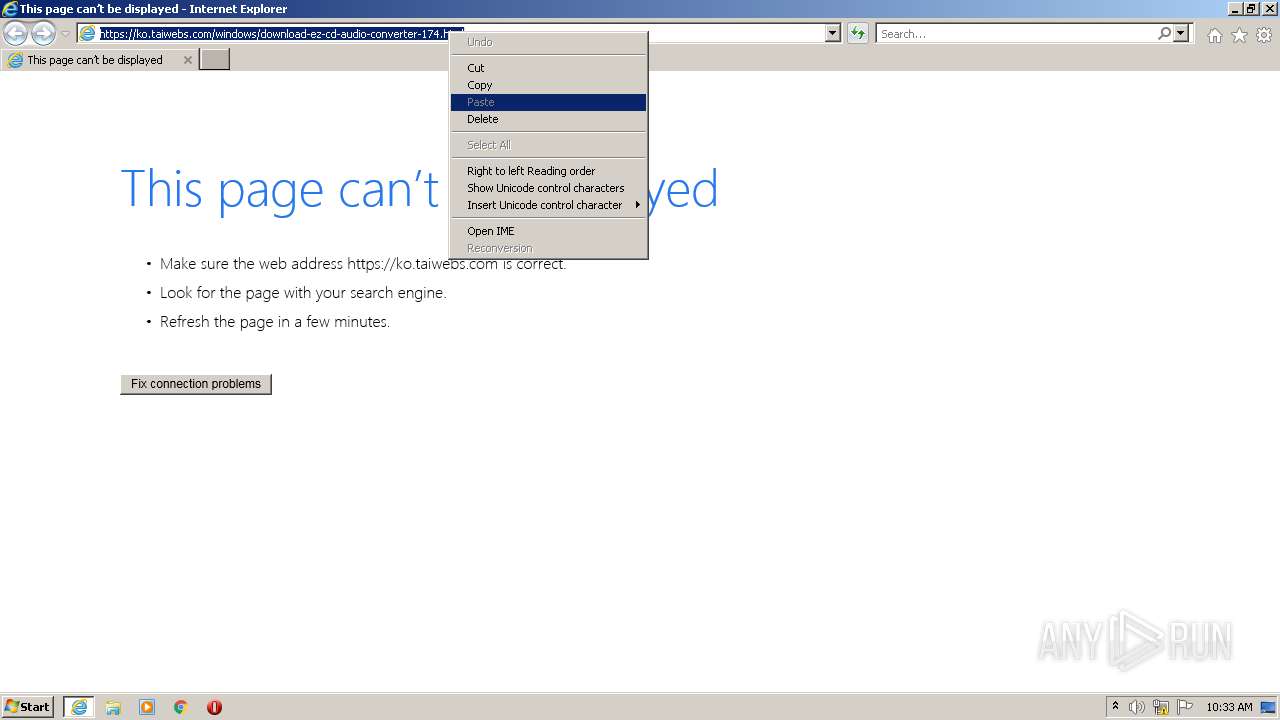Choose Select All in the context menu

[x=548, y=145]
